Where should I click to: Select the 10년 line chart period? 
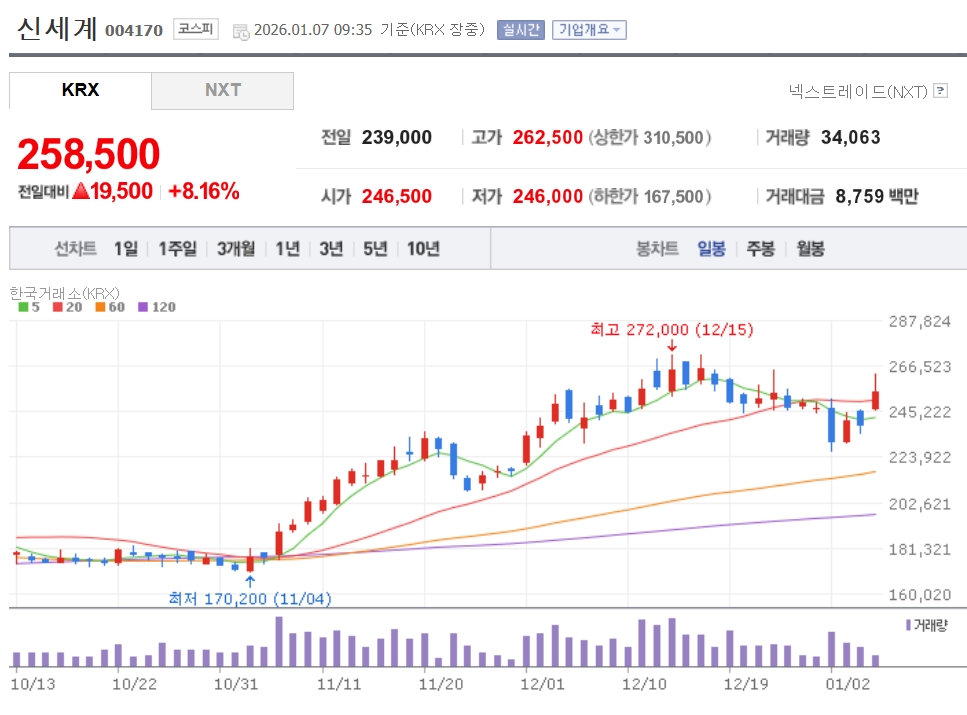click(423, 249)
